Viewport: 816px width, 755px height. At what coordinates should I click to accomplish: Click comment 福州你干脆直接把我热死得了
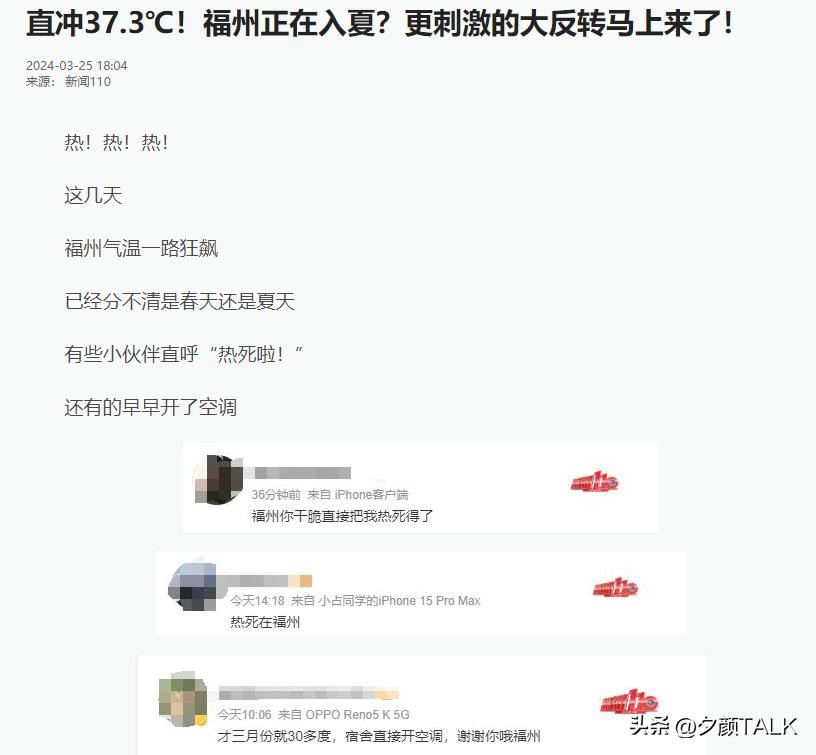tap(342, 516)
